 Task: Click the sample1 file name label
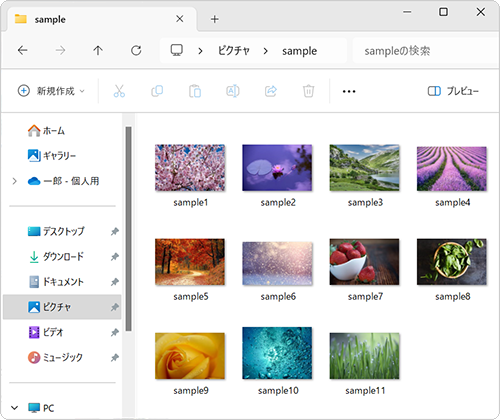coord(191,202)
